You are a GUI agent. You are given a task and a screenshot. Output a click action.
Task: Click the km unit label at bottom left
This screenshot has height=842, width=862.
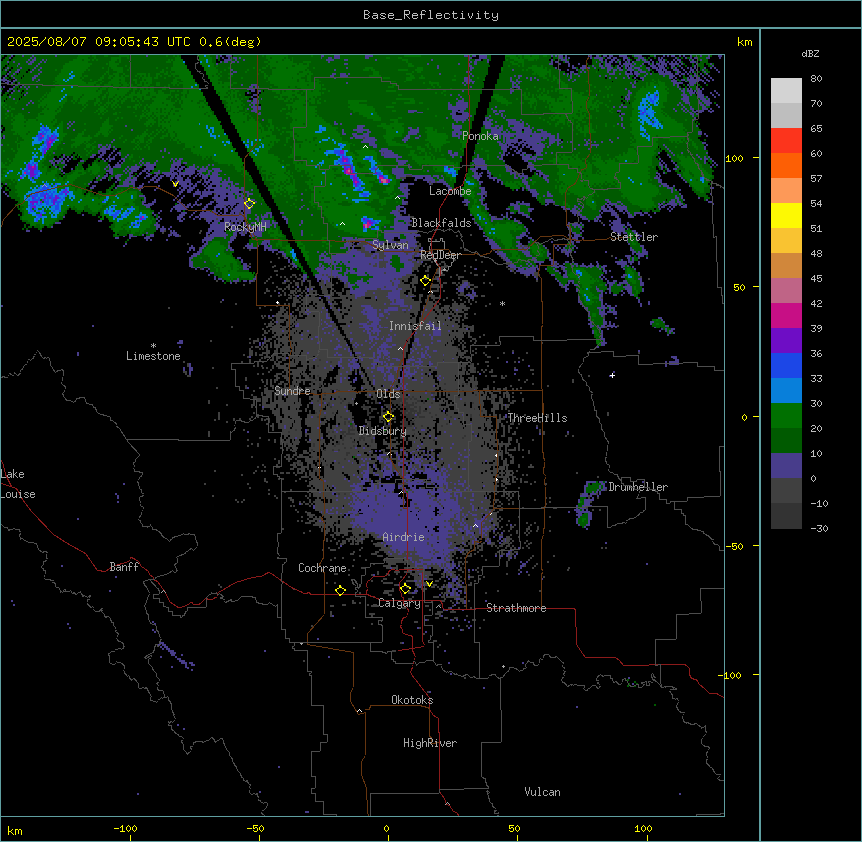pos(15,830)
